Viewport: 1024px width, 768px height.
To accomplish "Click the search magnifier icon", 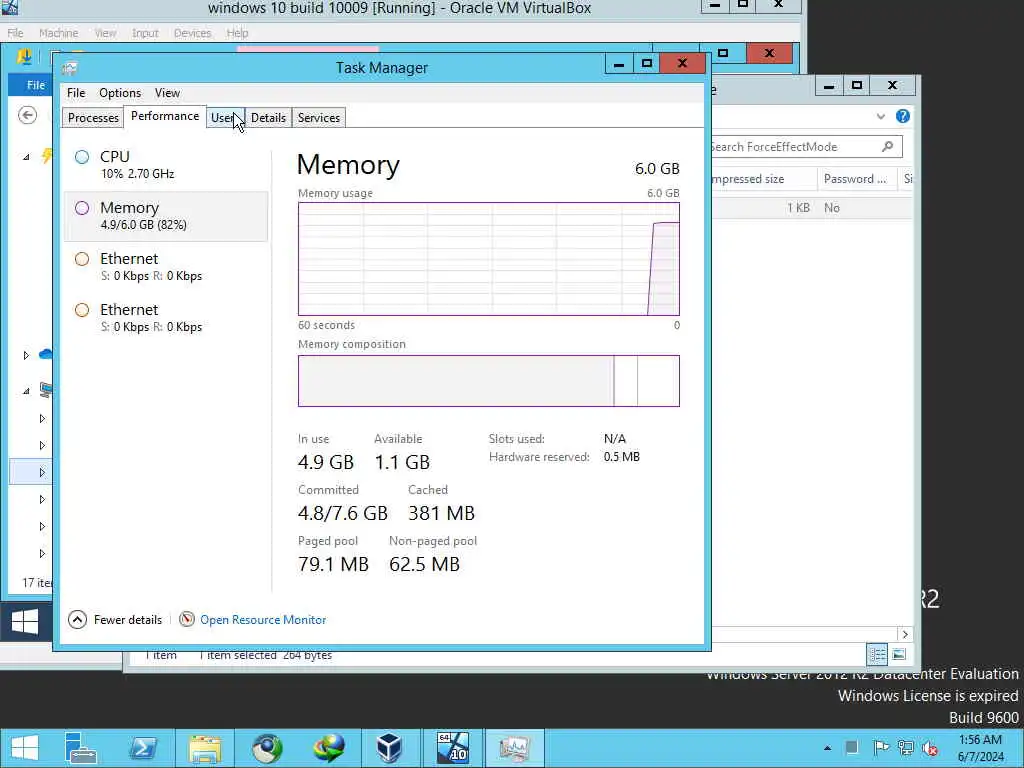I will point(888,146).
